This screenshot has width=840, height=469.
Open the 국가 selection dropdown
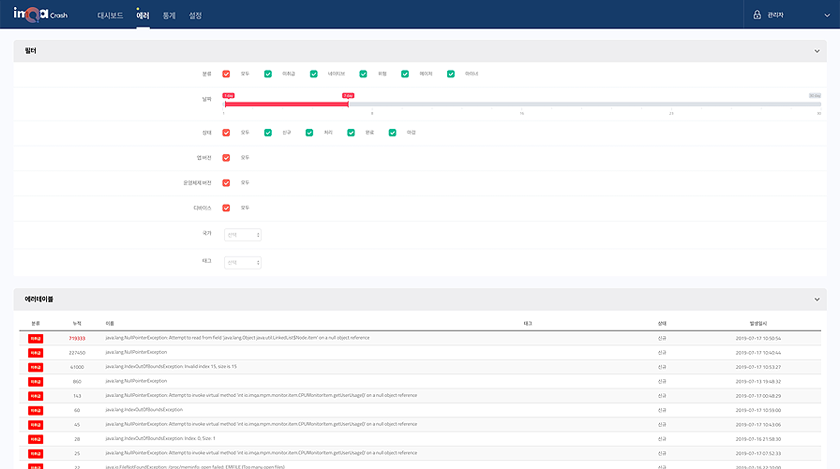pos(243,235)
